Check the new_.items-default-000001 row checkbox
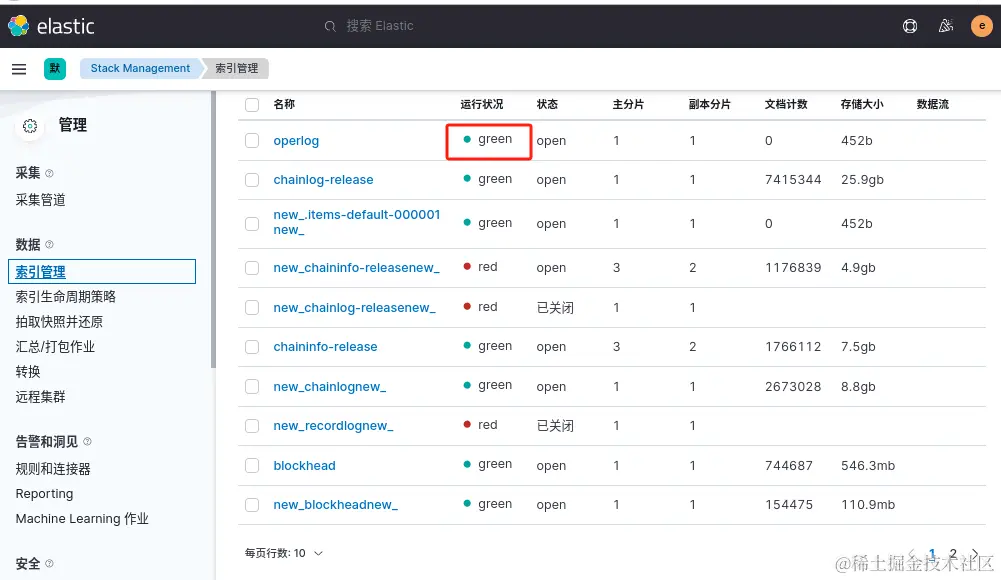1001x580 pixels. (252, 223)
